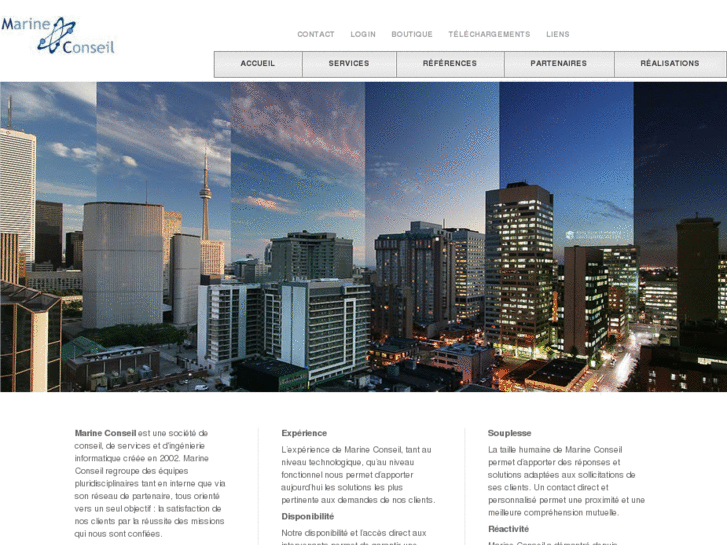Click the bold Marine Conseil intro text
Viewport: 727px width, 545px height.
105,433
